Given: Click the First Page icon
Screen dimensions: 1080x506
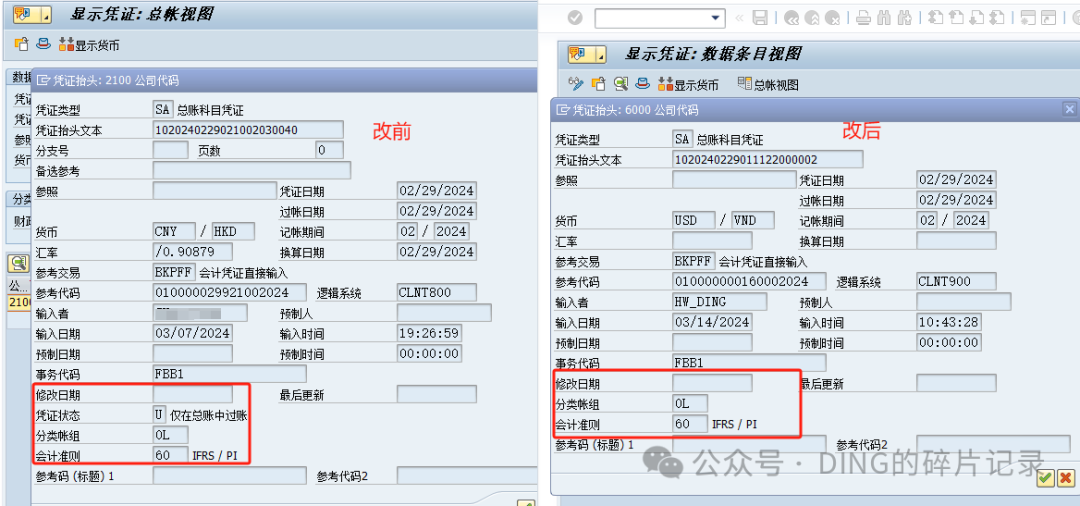Looking at the screenshot, I should pyautogui.click(x=935, y=19).
